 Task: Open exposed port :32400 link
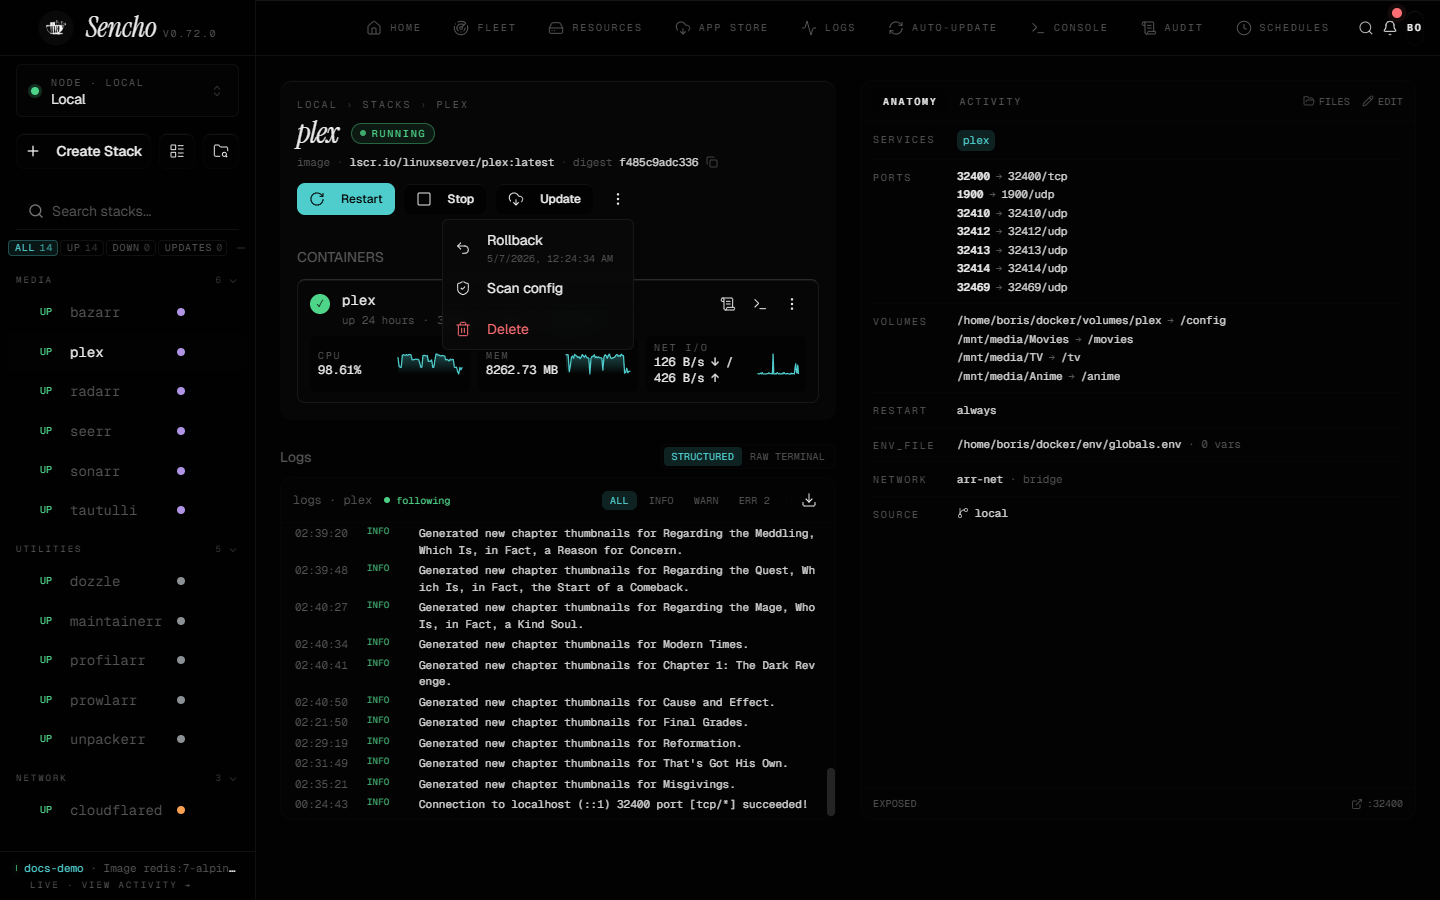(x=1377, y=804)
